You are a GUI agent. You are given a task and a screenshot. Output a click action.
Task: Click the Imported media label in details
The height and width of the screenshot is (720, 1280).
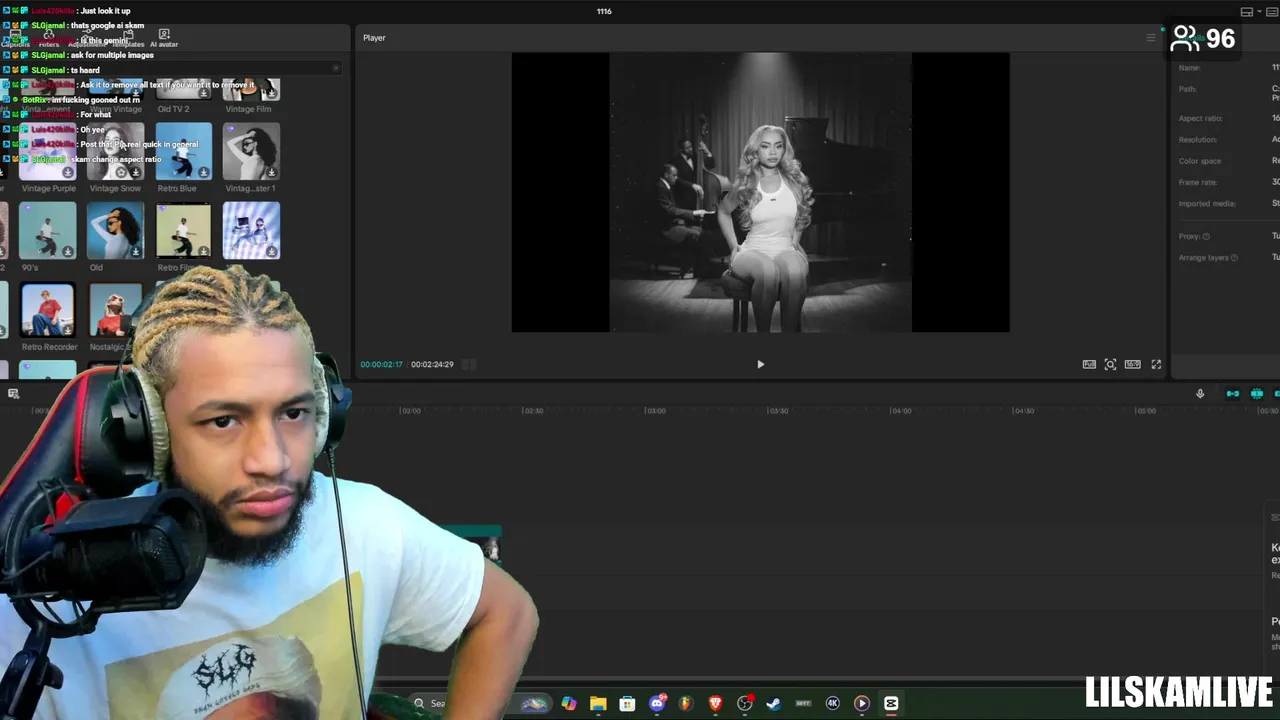pyautogui.click(x=1207, y=203)
